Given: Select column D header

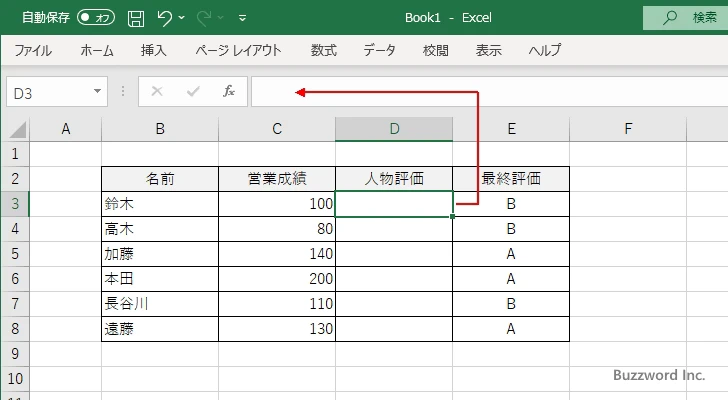Looking at the screenshot, I should coord(394,129).
